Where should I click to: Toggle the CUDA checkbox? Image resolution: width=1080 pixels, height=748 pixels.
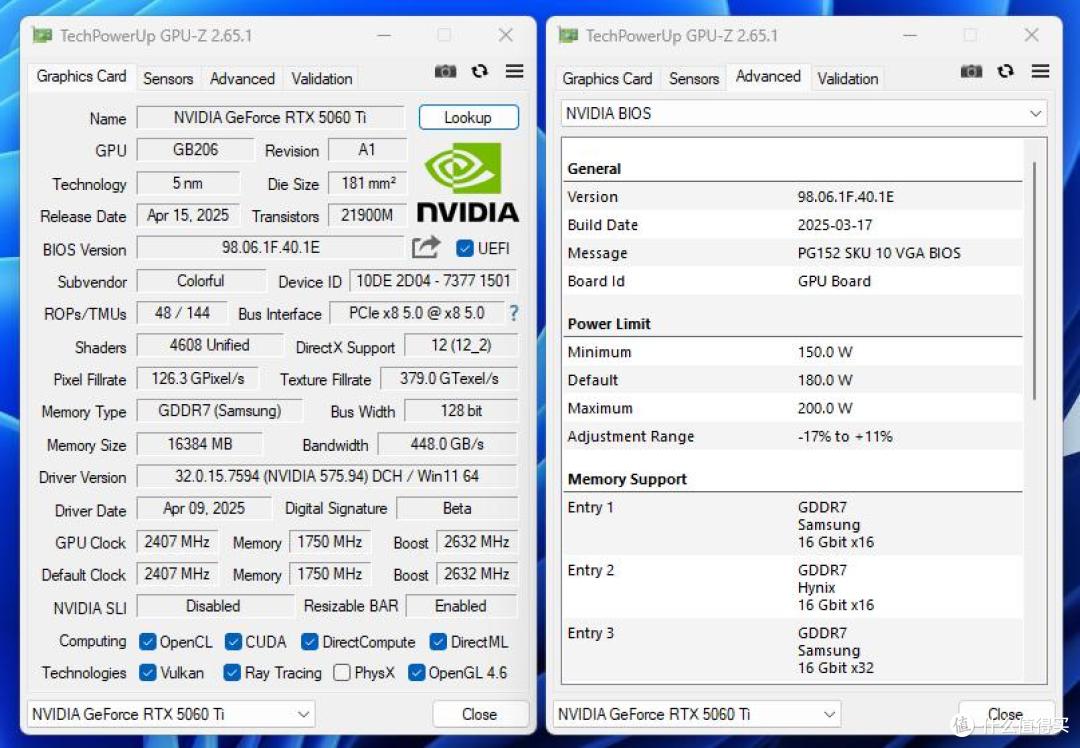[233, 642]
